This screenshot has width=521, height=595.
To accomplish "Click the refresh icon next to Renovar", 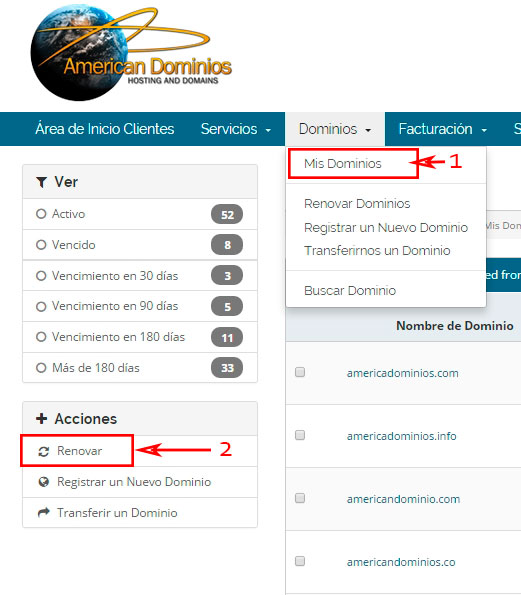I will pos(44,451).
